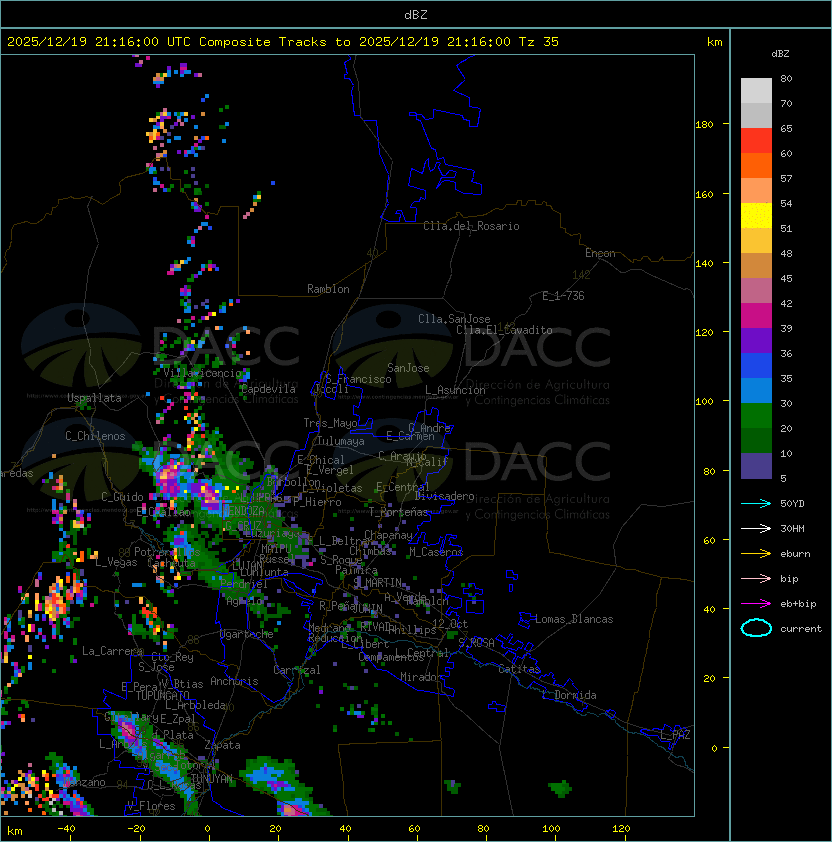Click the 'Ugarteche' map label

click(x=247, y=634)
